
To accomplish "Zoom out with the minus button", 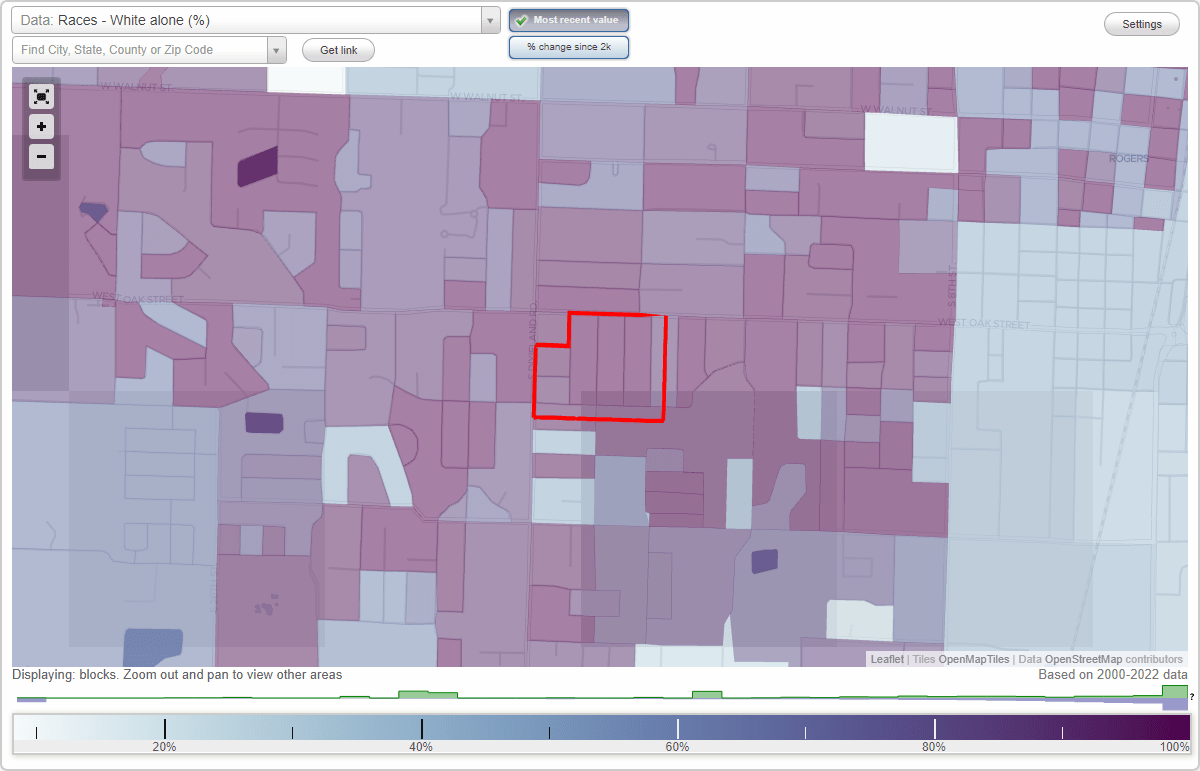I will pos(41,156).
